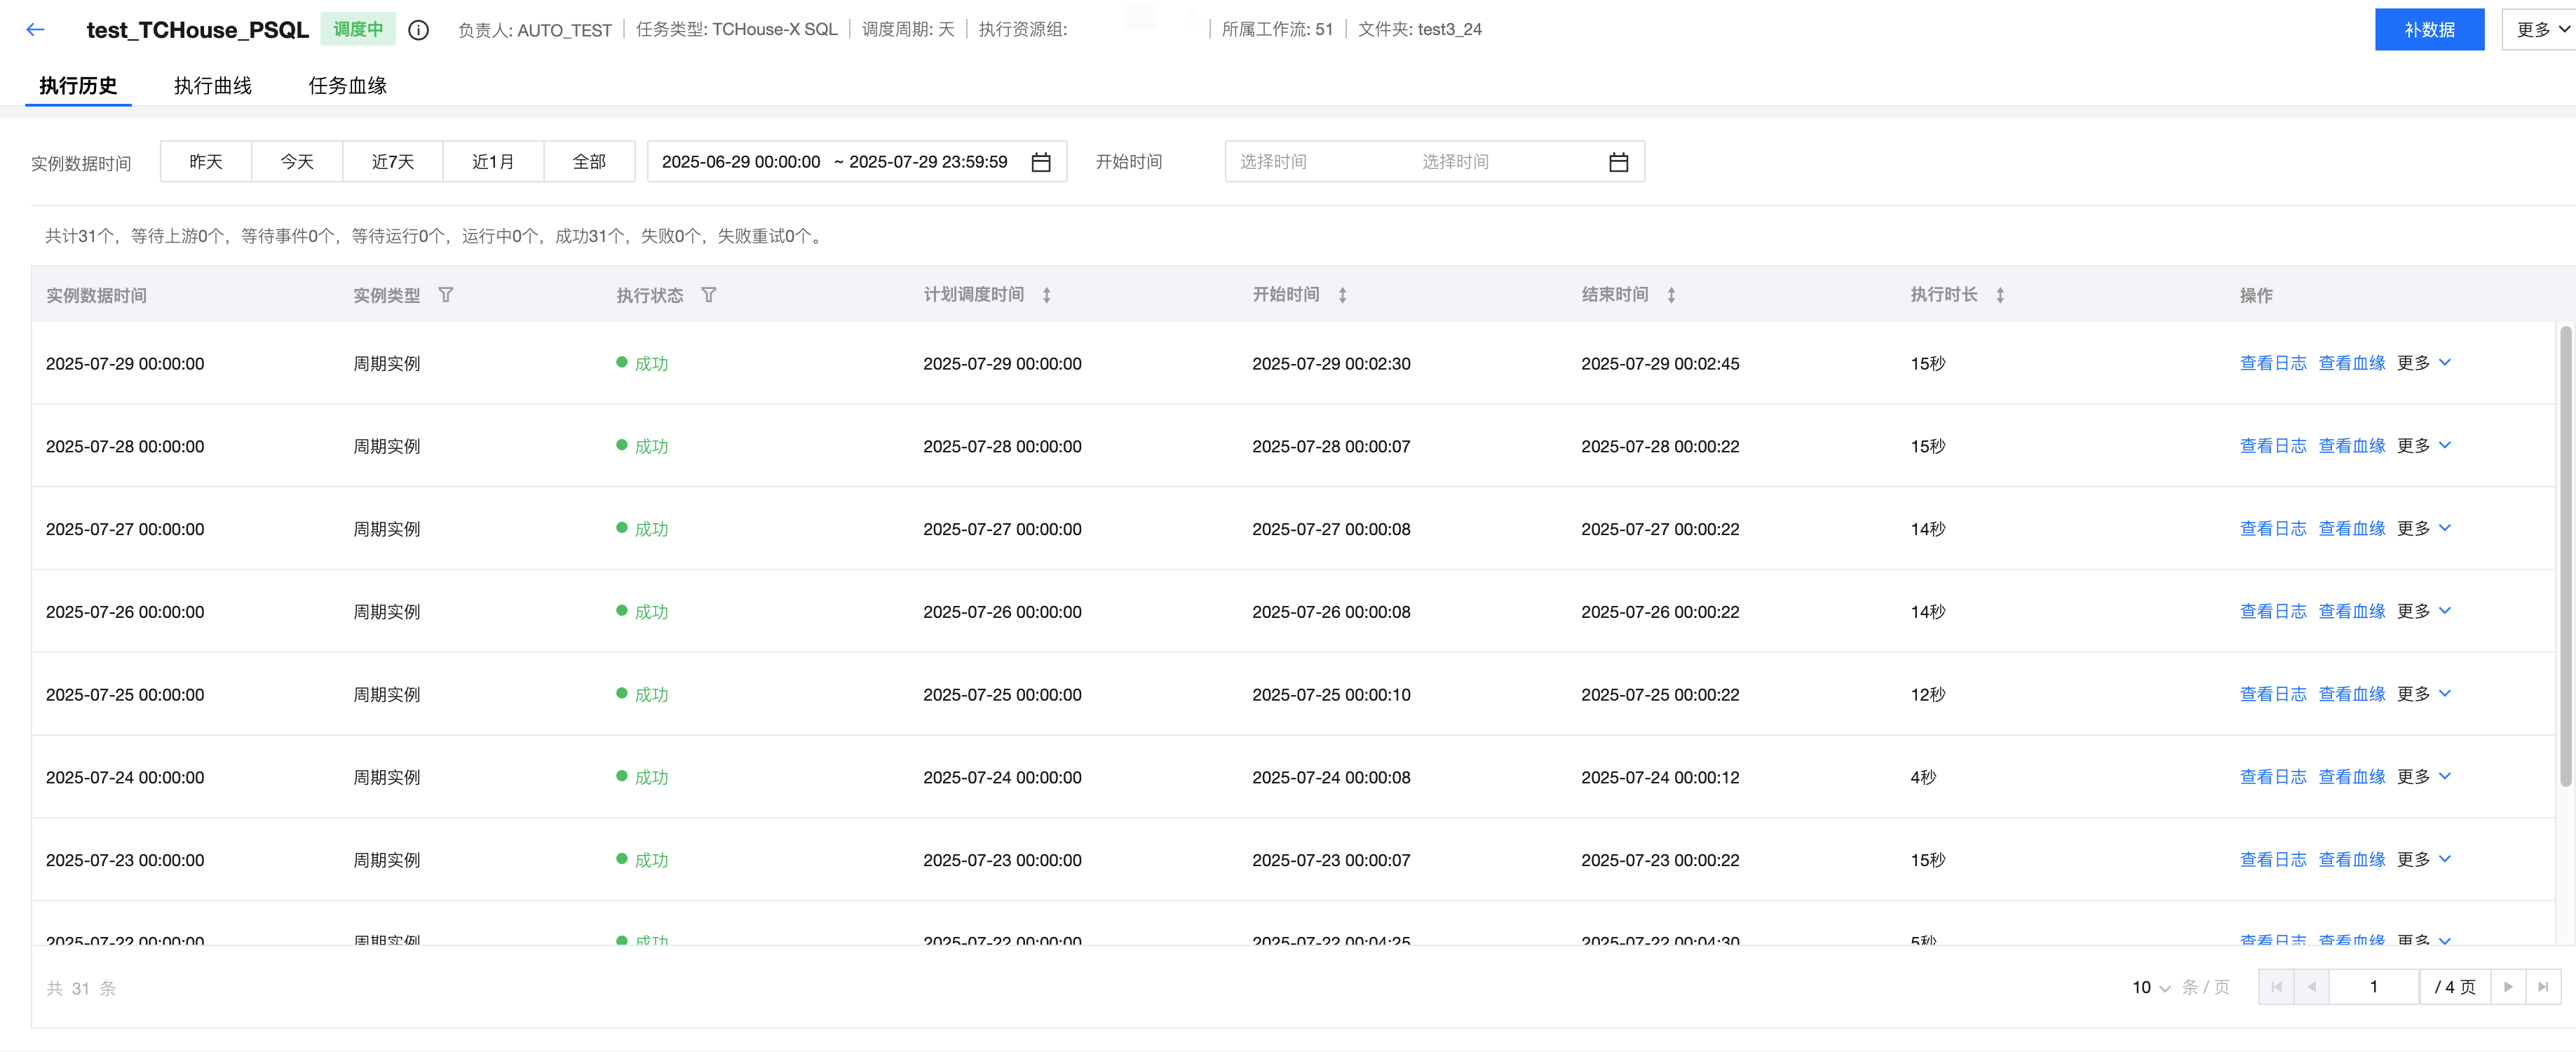Expand 更多 for 2025-07-29 instance row
This screenshot has height=1052, width=2576.
pos(2424,363)
